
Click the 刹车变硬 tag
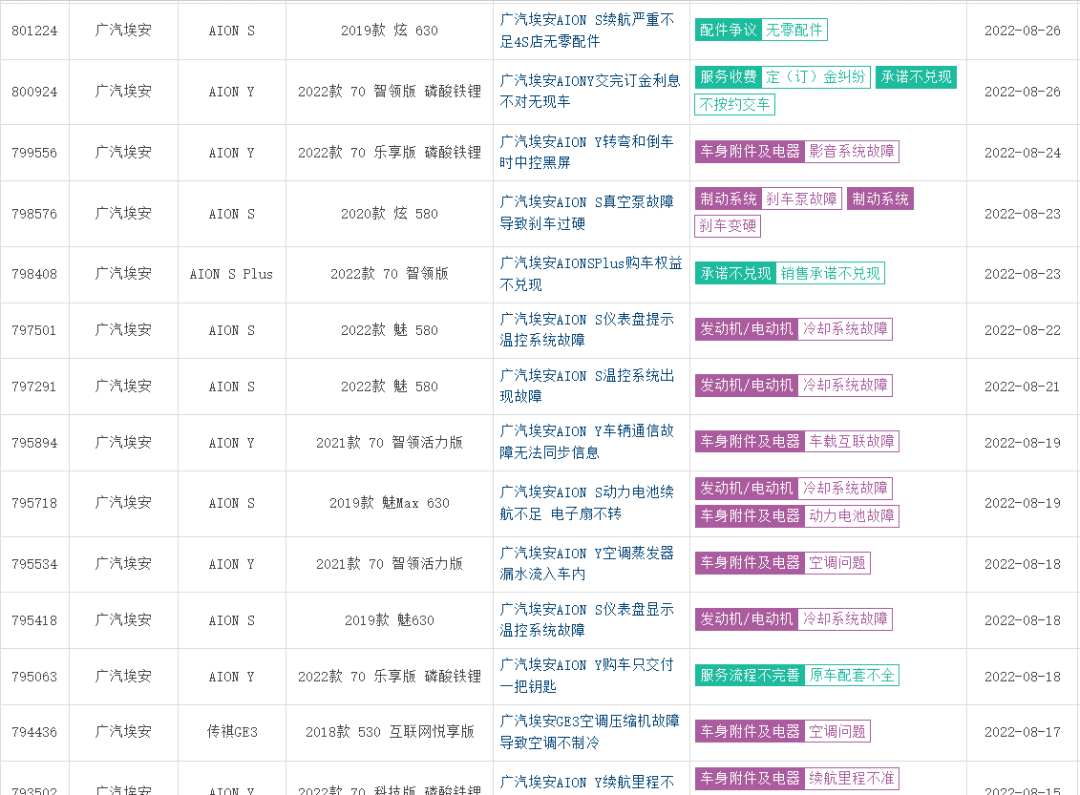point(727,226)
